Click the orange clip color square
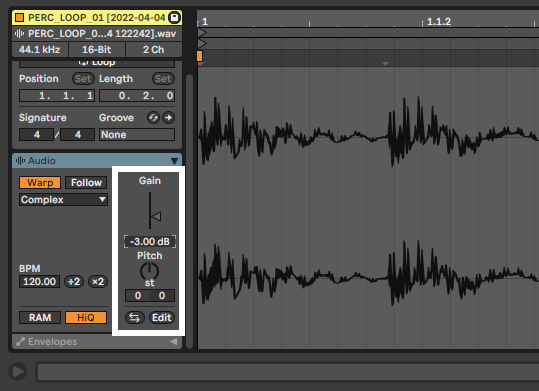The height and width of the screenshot is (391, 539). (x=20, y=17)
